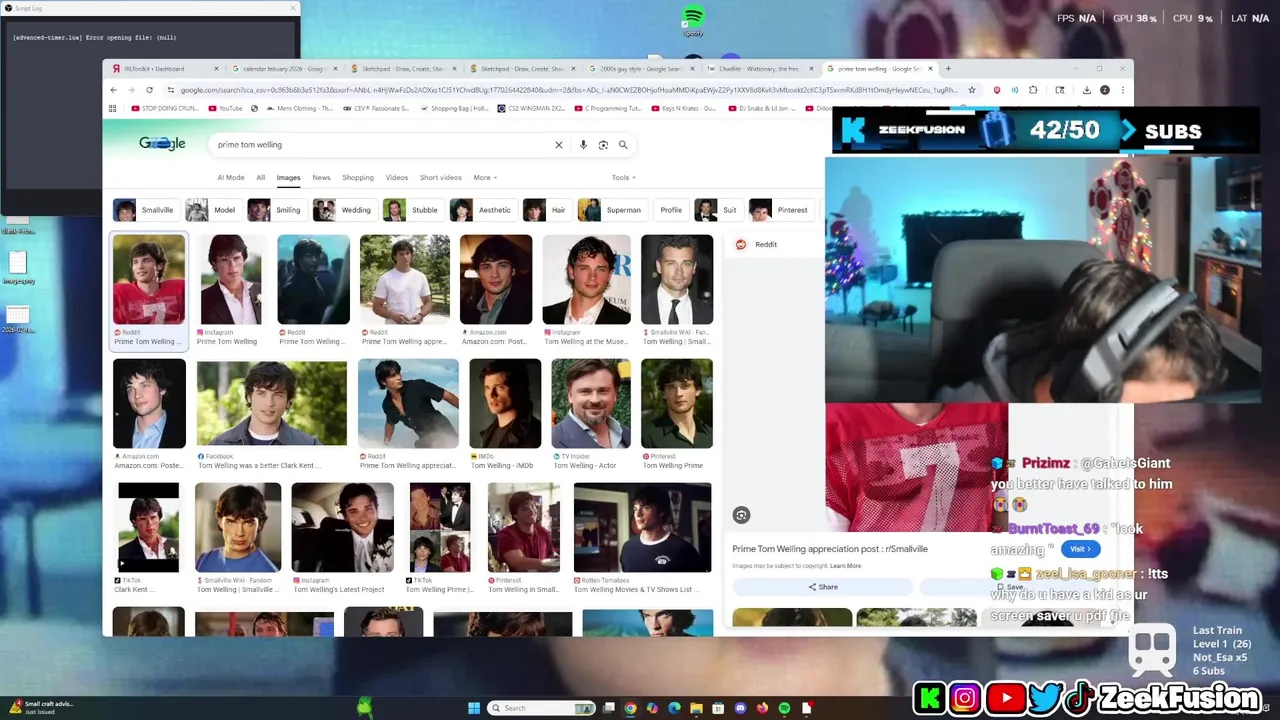This screenshot has height=720, width=1280.
Task: Open the TV Insider Tom Welling - Actor thumbnail
Action: point(591,403)
